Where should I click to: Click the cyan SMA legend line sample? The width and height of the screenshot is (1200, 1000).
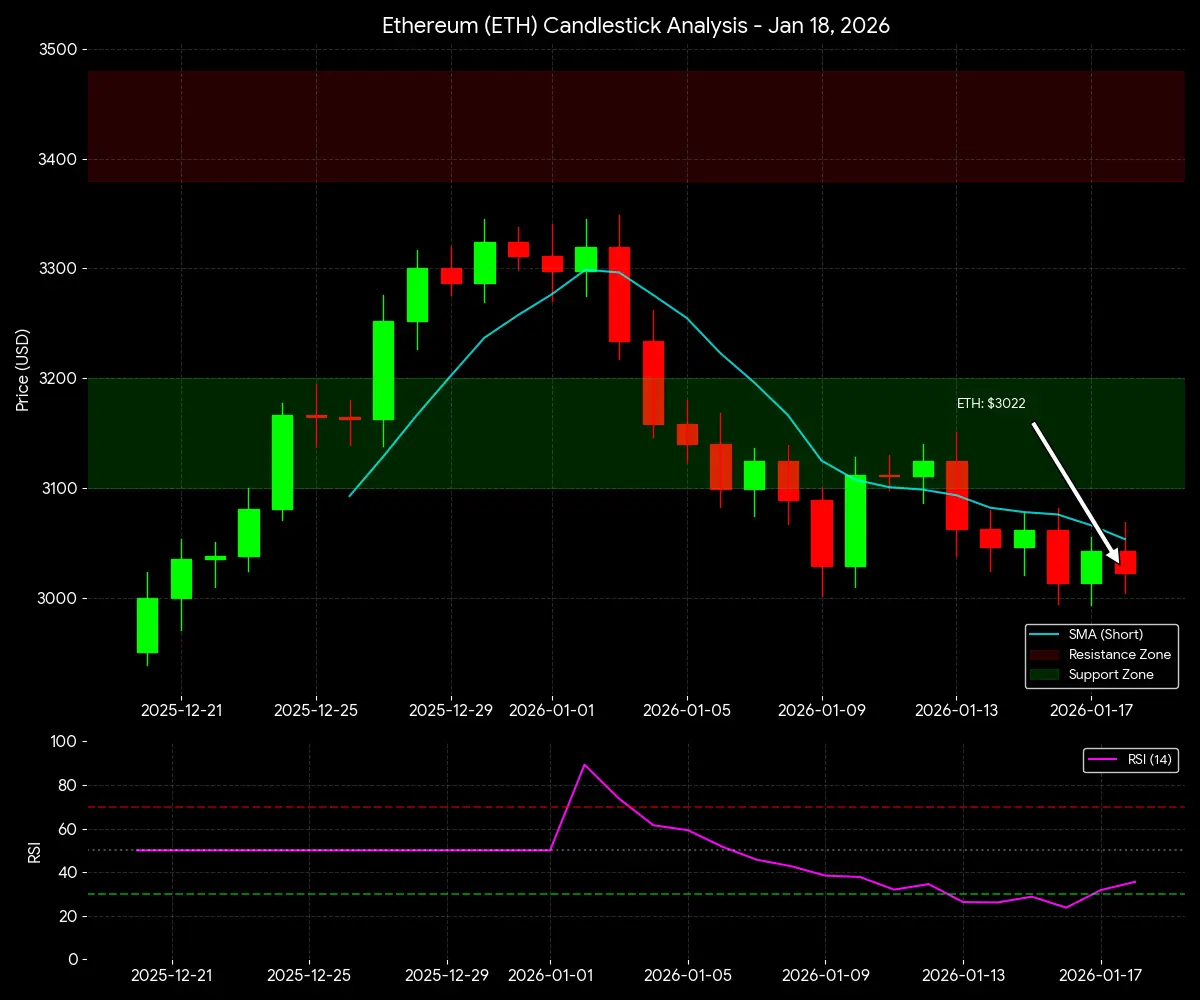coord(1045,634)
